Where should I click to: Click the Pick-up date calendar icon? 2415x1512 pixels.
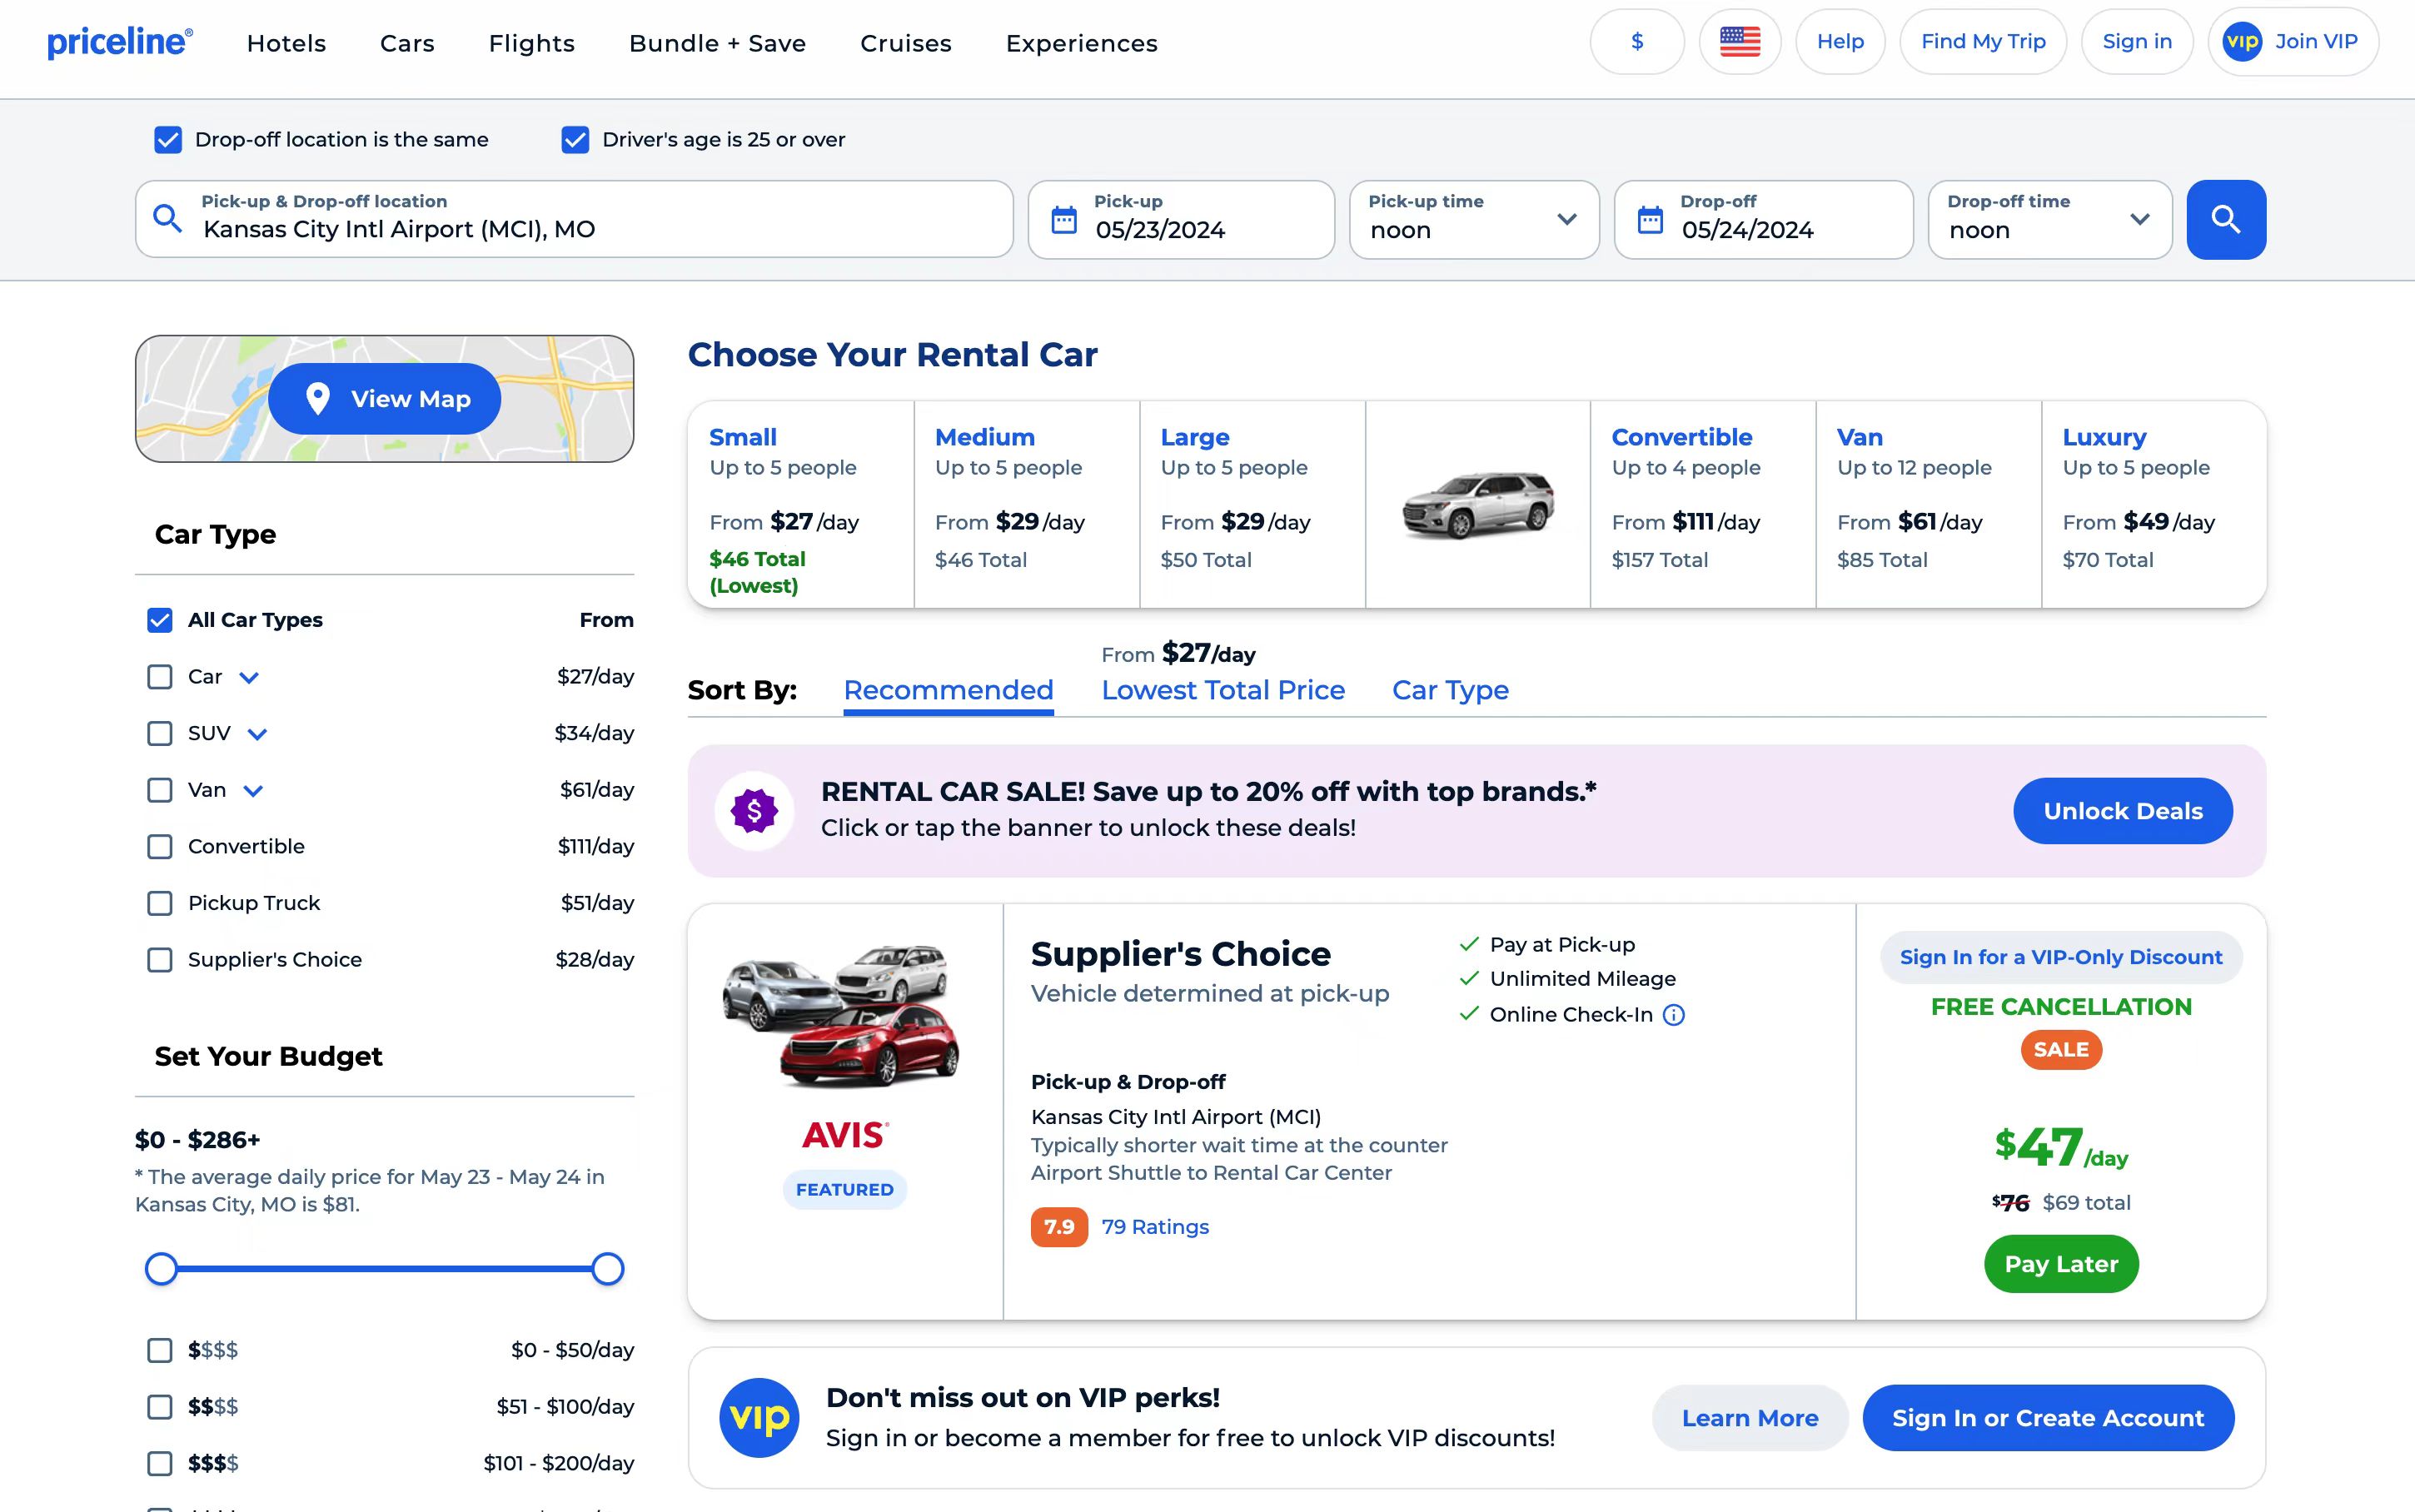point(1064,219)
